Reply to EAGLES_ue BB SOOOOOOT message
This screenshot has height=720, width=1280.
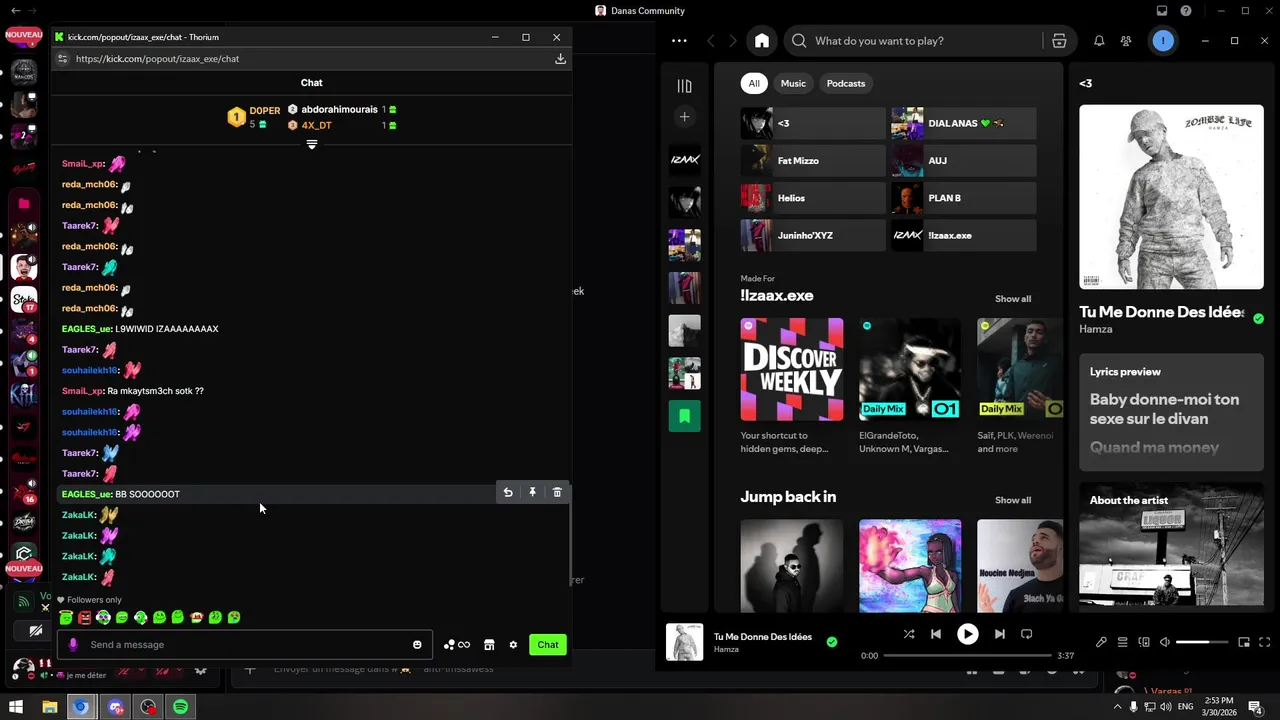(508, 492)
